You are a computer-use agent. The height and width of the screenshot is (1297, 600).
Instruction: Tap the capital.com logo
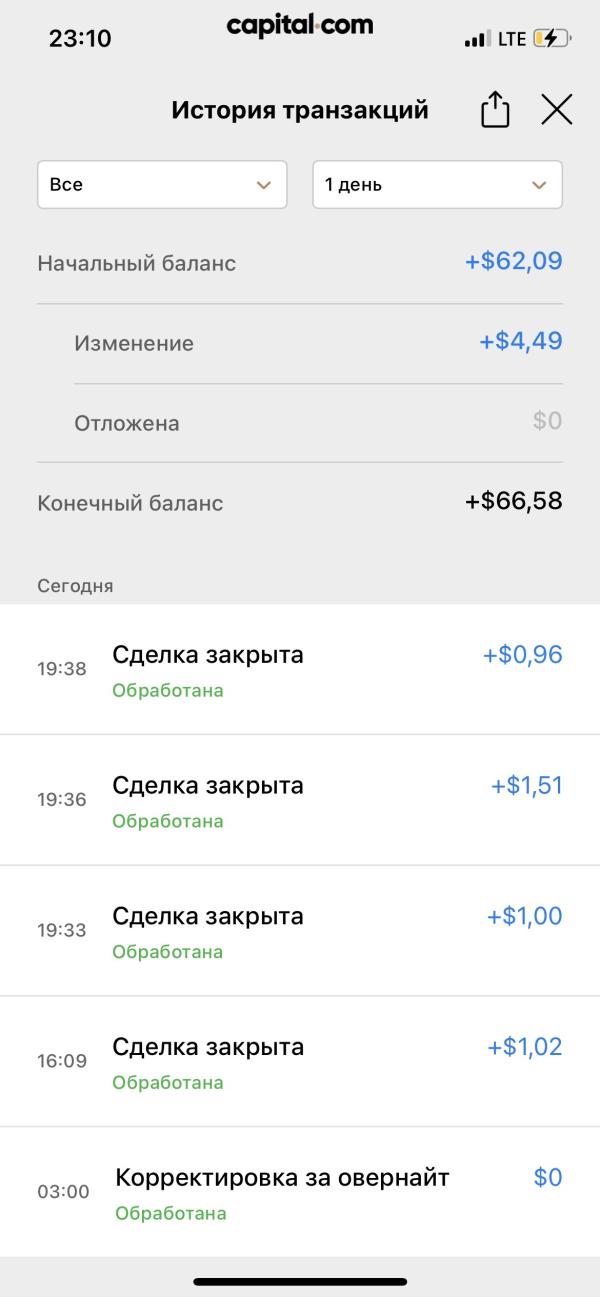300,26
